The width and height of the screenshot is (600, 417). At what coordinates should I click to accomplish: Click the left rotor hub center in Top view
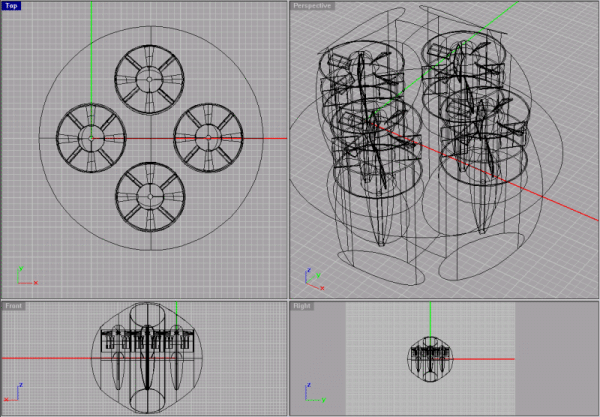[x=90, y=136]
